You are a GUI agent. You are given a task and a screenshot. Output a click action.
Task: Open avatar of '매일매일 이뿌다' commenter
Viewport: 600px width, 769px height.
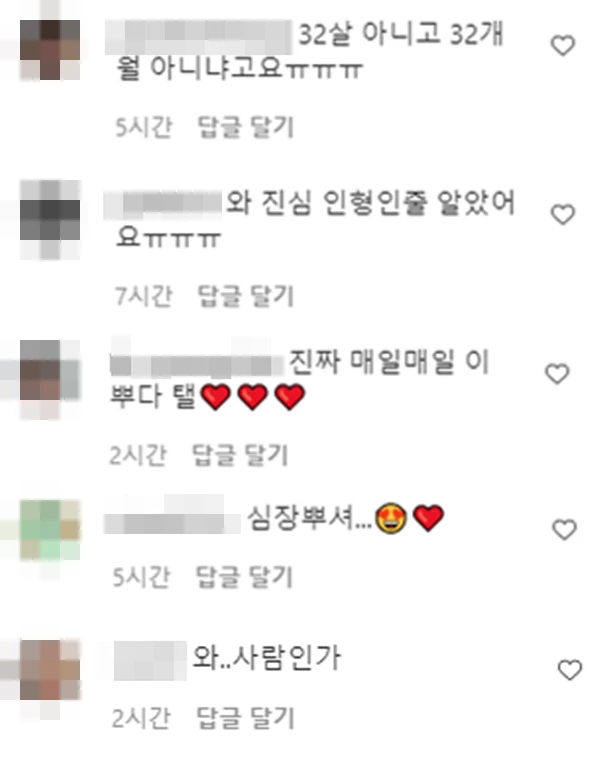50,370
